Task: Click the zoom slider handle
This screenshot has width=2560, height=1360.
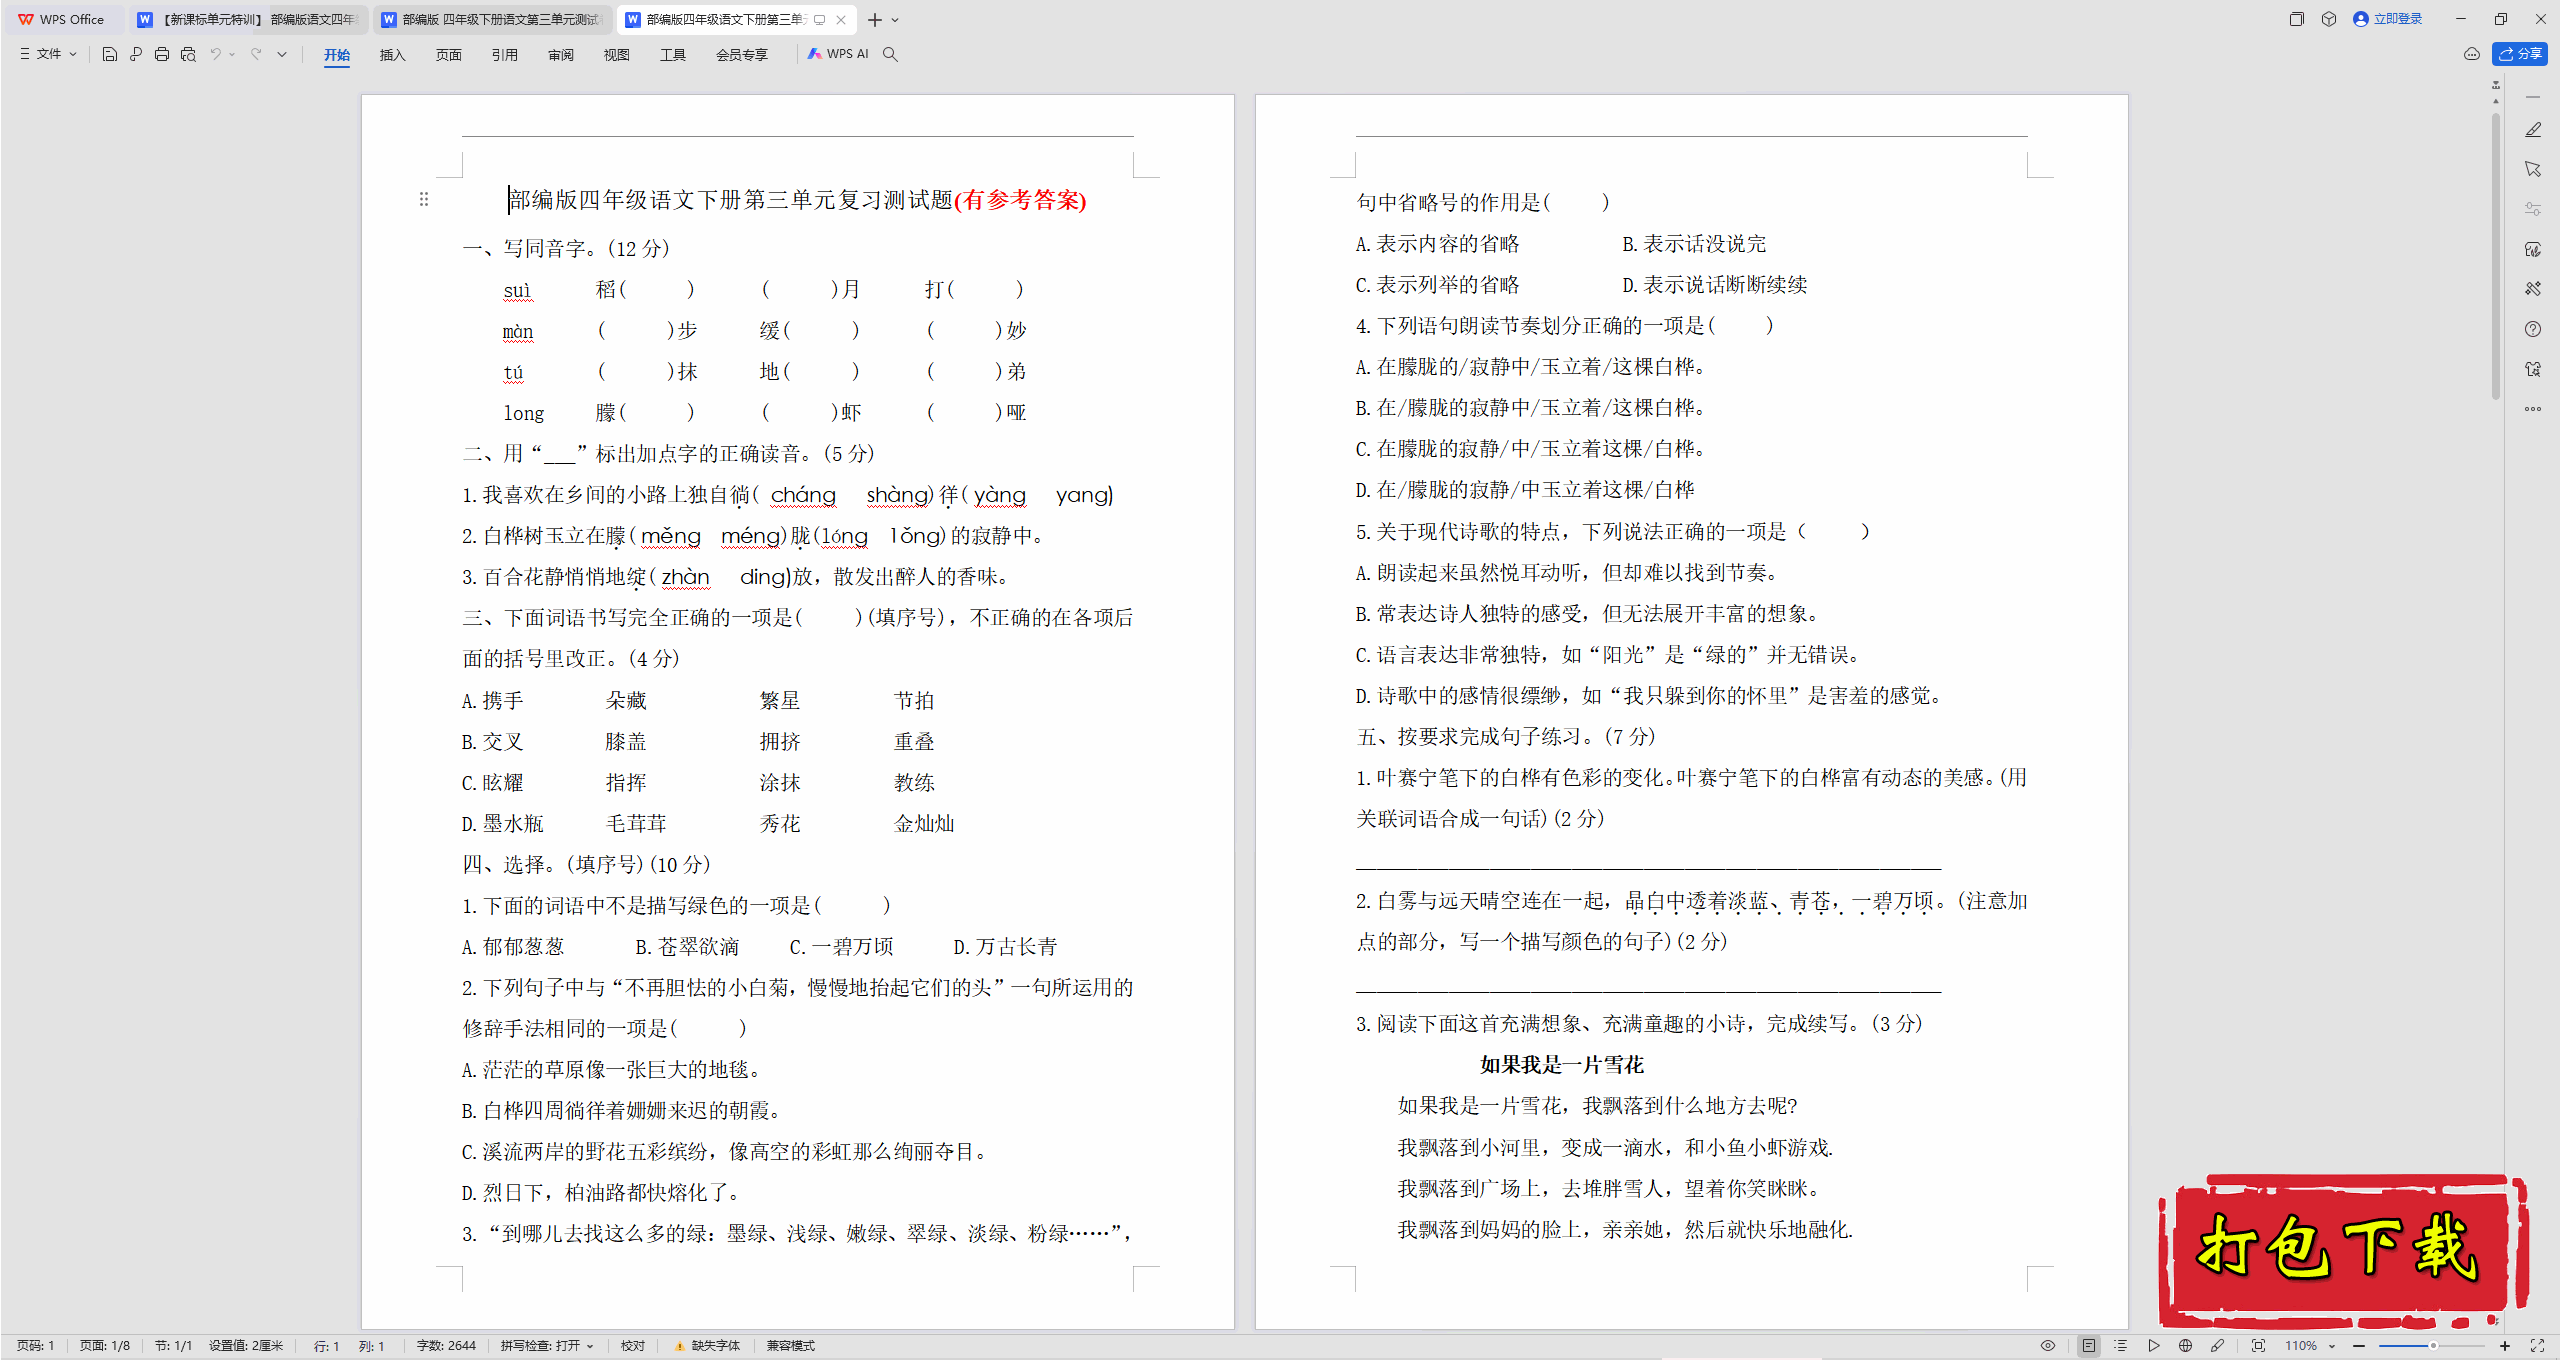Action: 2433,1346
